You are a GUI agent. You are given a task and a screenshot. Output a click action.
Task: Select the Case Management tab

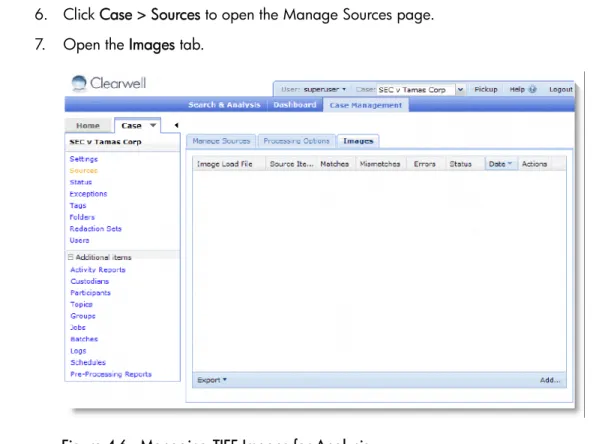366,105
